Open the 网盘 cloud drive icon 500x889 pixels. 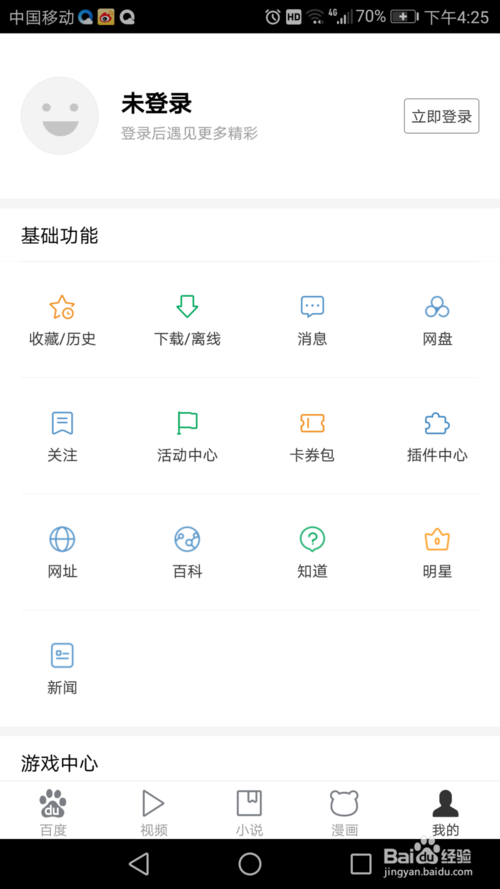coord(437,307)
